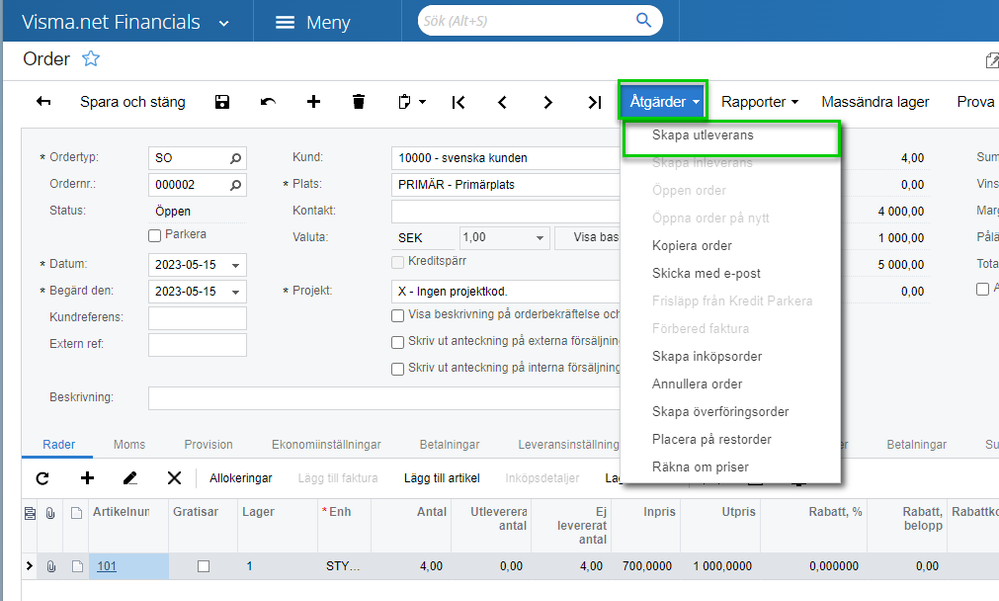
Task: Toggle the Kreditspärr checkbox
Action: coord(398,262)
